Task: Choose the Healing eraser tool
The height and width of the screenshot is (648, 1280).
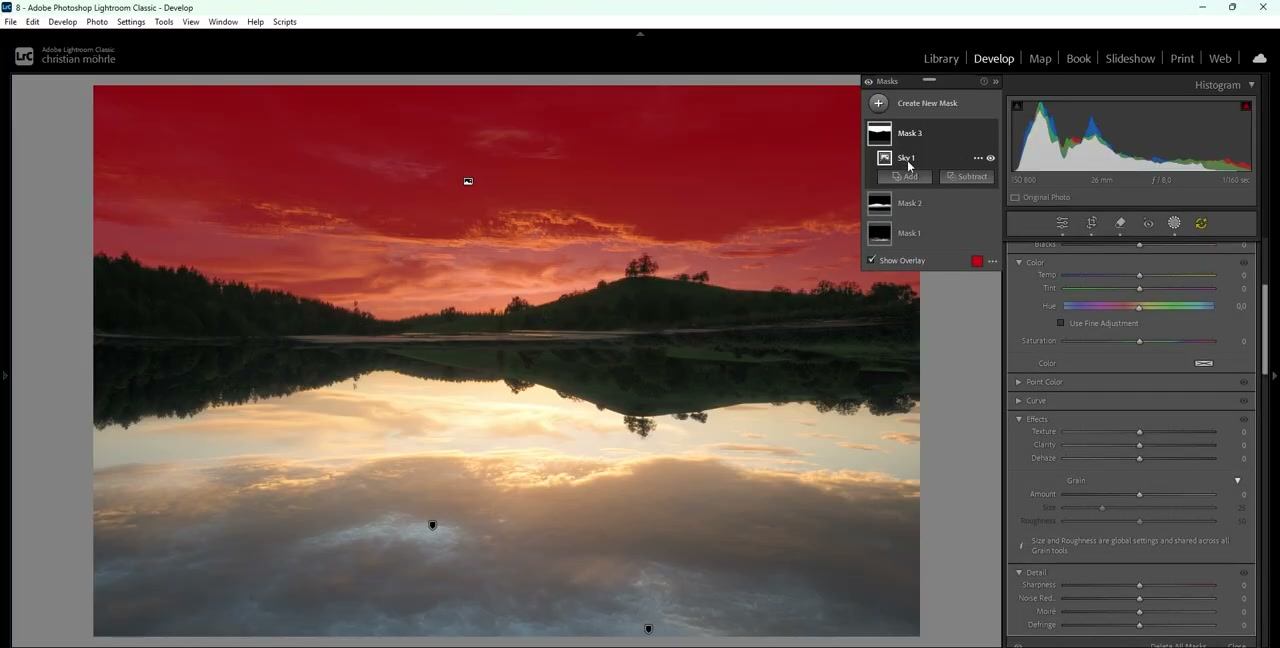Action: (x=1120, y=223)
